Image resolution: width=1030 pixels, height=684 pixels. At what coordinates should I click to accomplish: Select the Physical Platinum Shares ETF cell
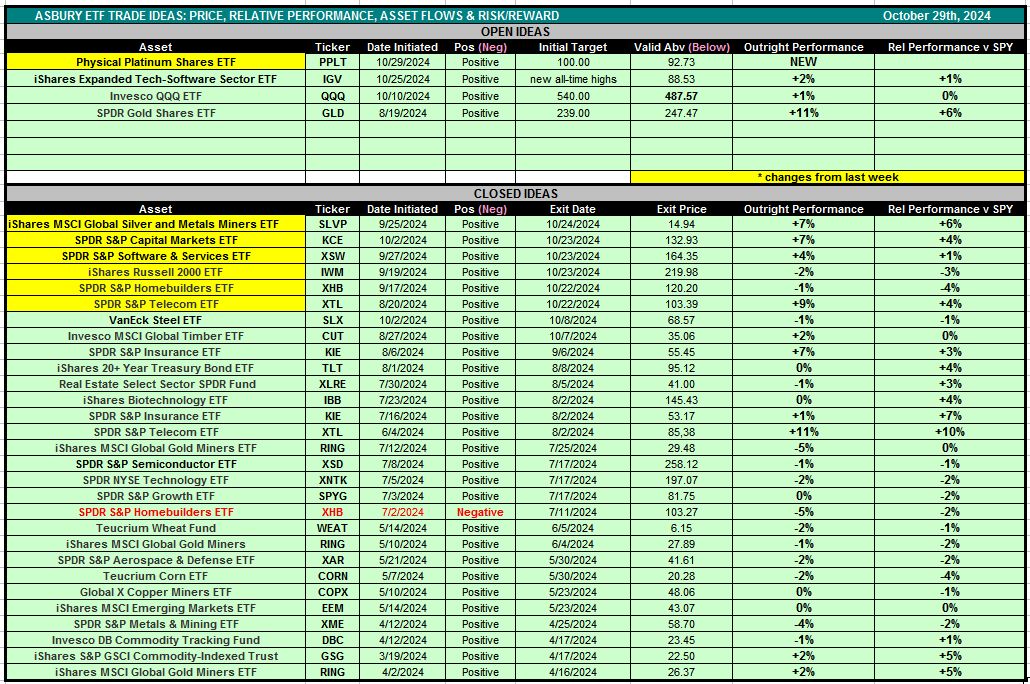pyautogui.click(x=155, y=62)
